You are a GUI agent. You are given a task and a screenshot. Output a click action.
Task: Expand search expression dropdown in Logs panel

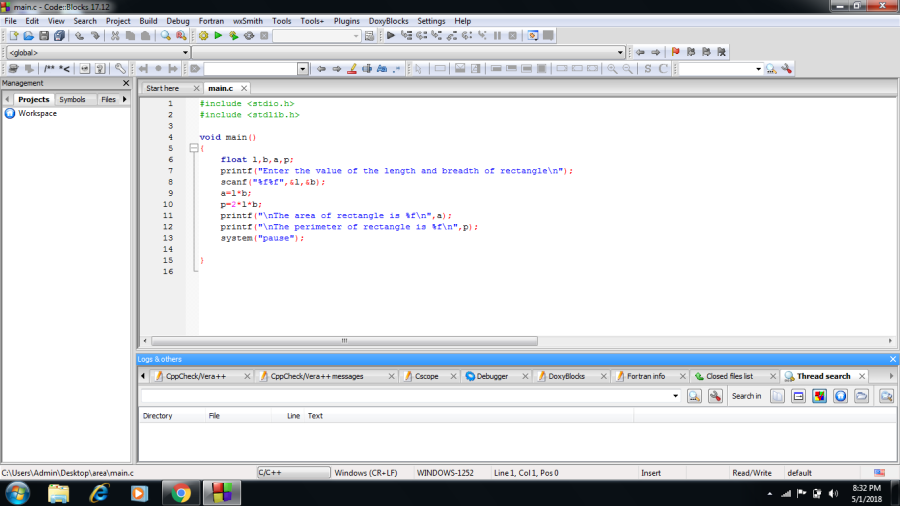[676, 396]
